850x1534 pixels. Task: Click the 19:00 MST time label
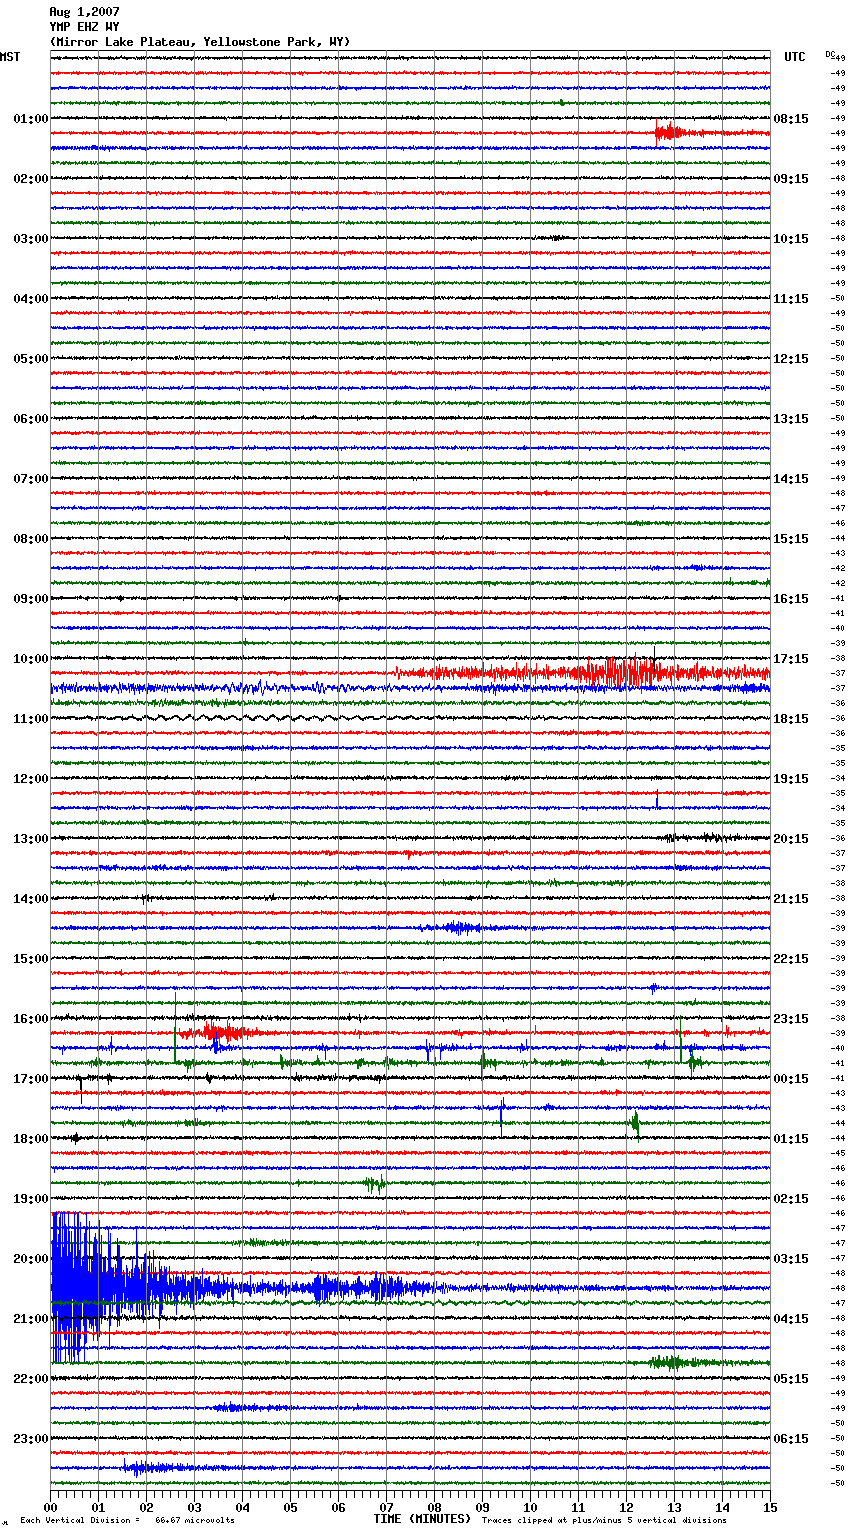30,1199
